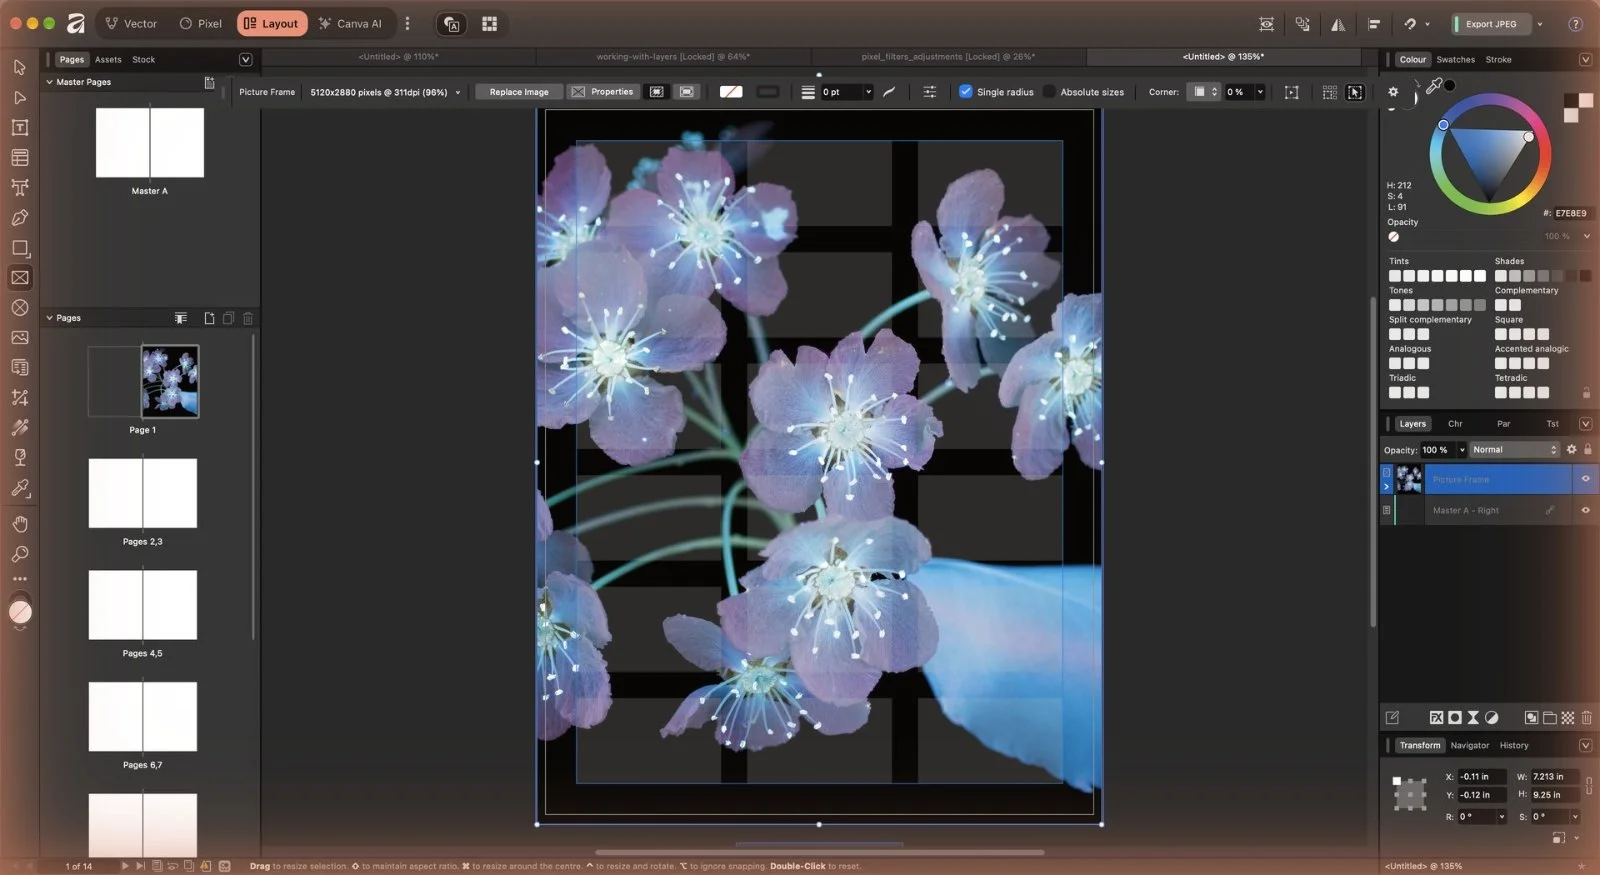The width and height of the screenshot is (1600, 875).
Task: Select the Place Image tool
Action: (x=19, y=337)
